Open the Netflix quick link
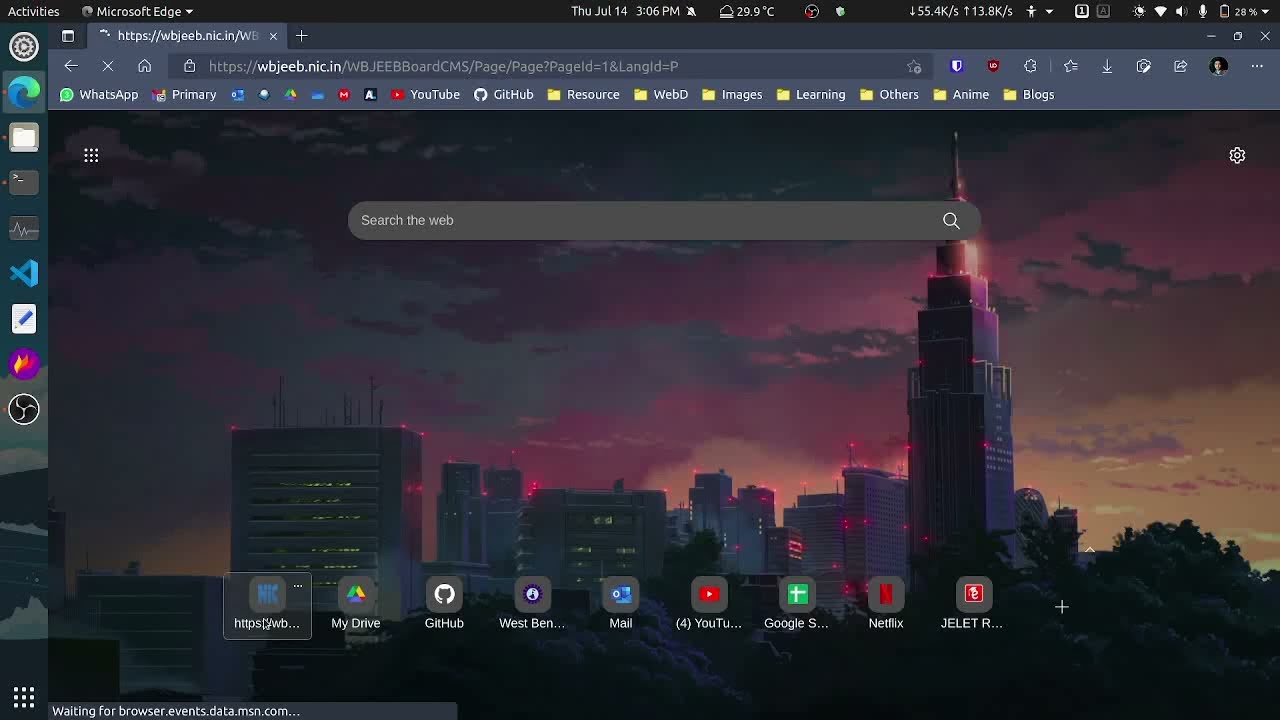The image size is (1280, 720). coord(886,605)
